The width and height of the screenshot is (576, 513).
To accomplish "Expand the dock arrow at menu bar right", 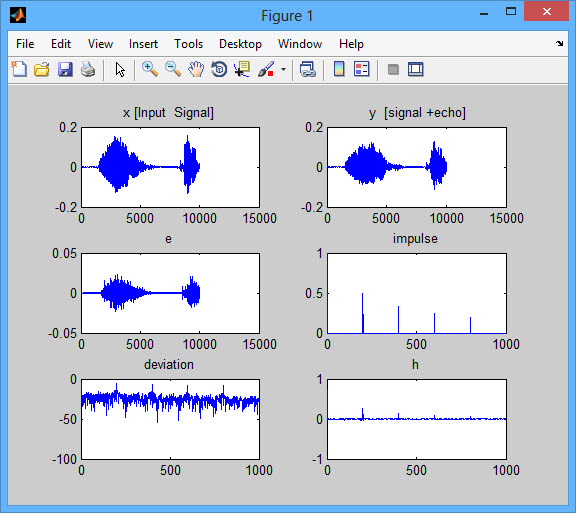I will 559,43.
